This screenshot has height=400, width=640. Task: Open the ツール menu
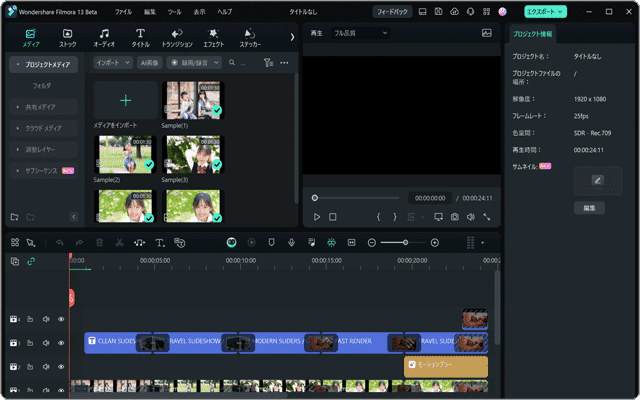(175, 11)
